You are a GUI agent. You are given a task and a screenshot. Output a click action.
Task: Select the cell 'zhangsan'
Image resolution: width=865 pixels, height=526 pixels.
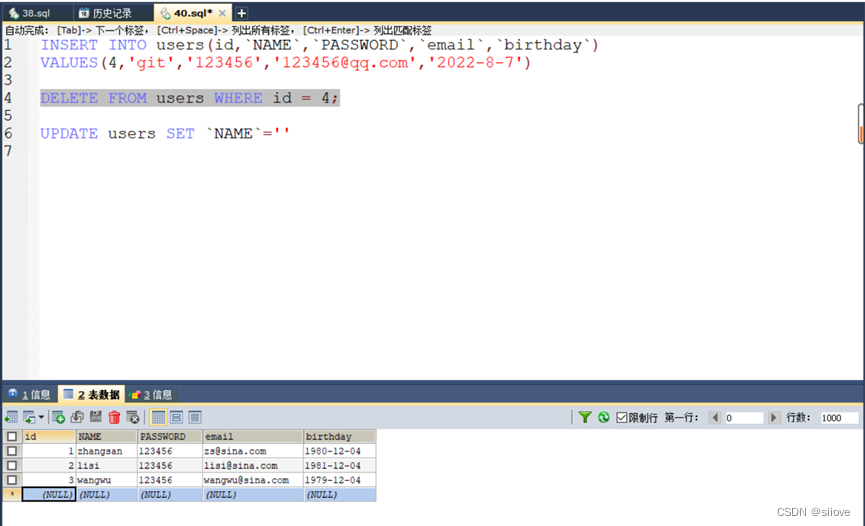click(x=106, y=451)
